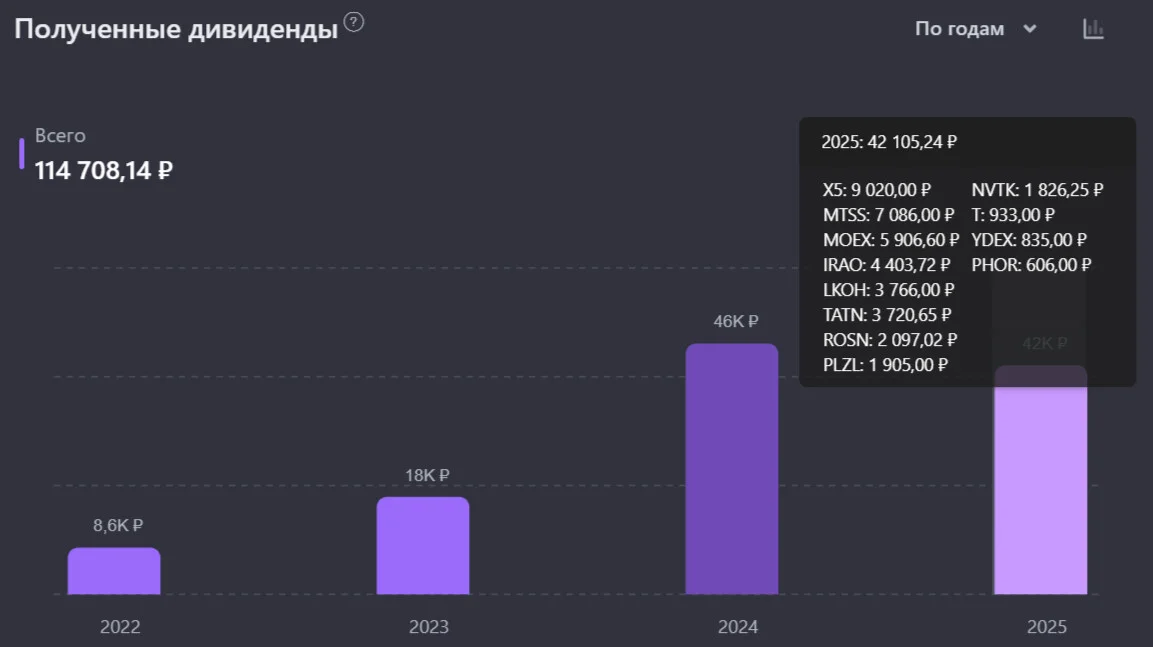
Task: Switch view with the bar chart icon
Action: [1093, 29]
